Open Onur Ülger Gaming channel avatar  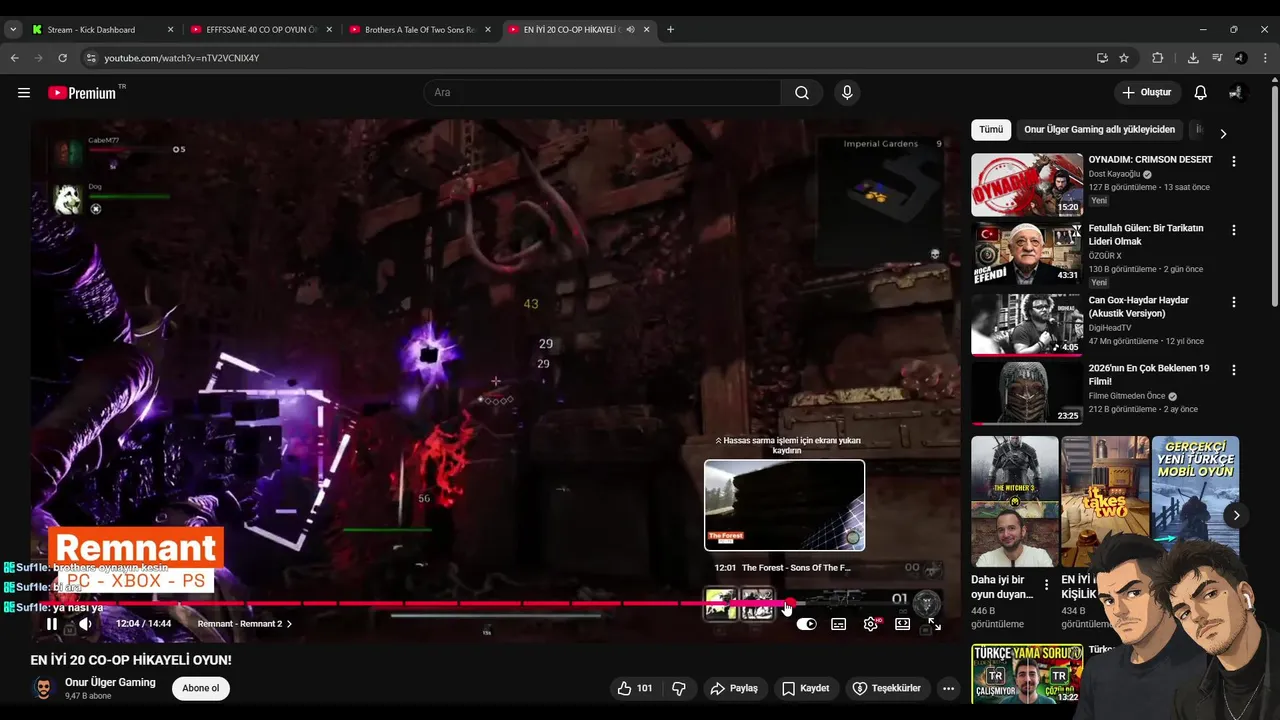[43, 688]
